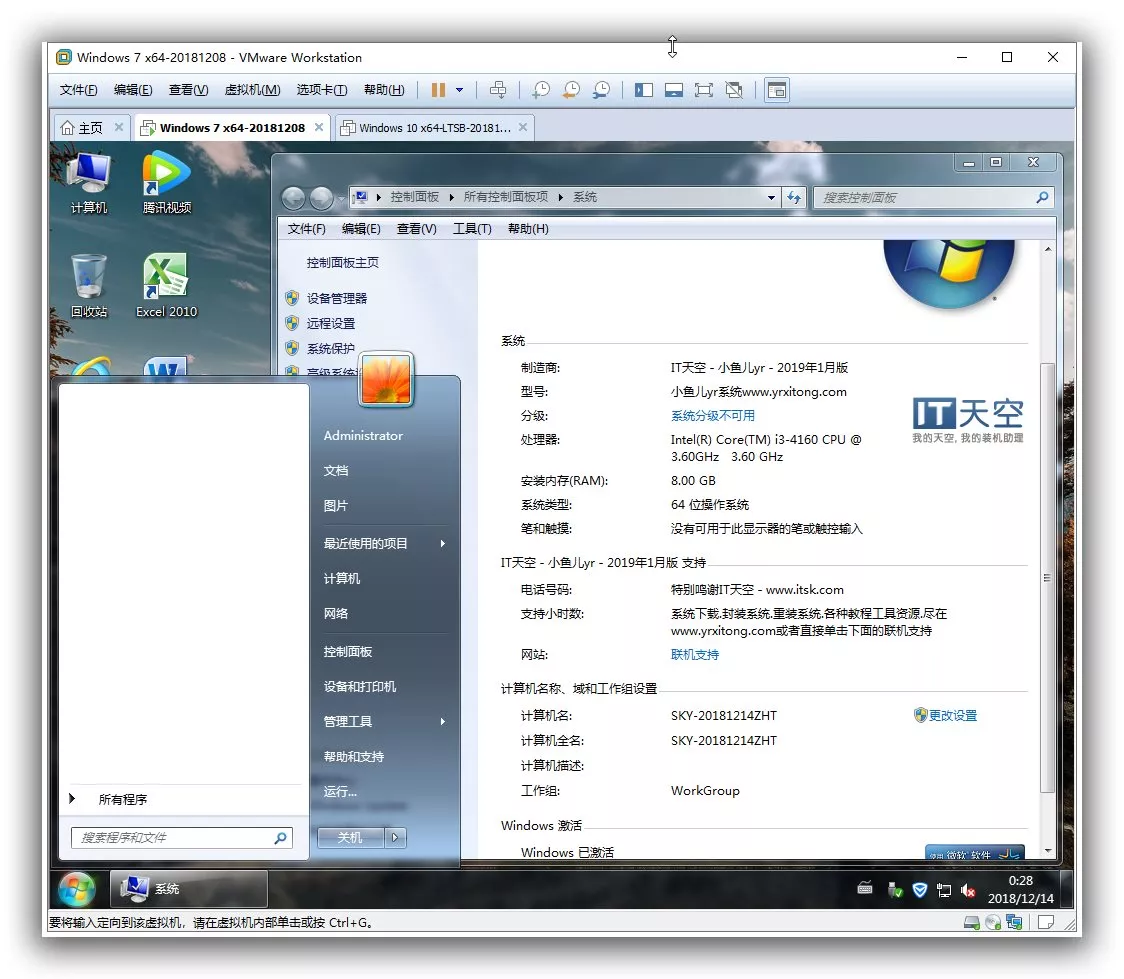
Task: Click the 更改设置 link
Action: 953,715
